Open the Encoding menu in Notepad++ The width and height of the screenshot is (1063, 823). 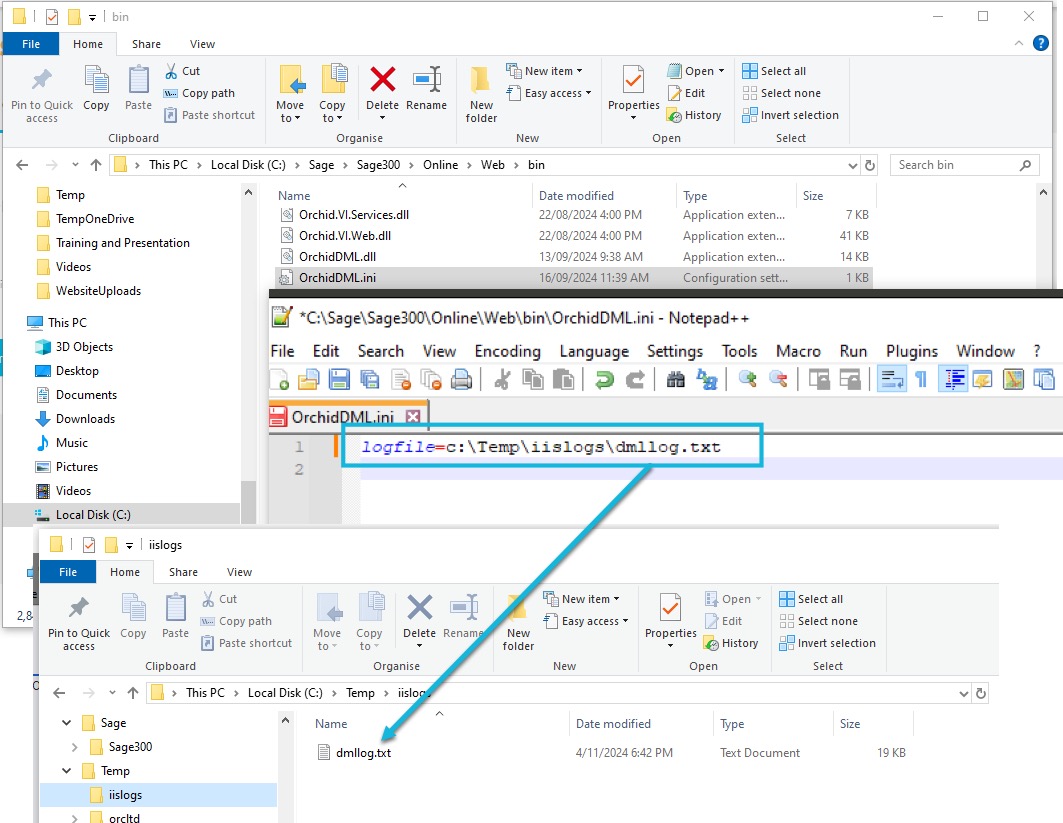coord(508,351)
